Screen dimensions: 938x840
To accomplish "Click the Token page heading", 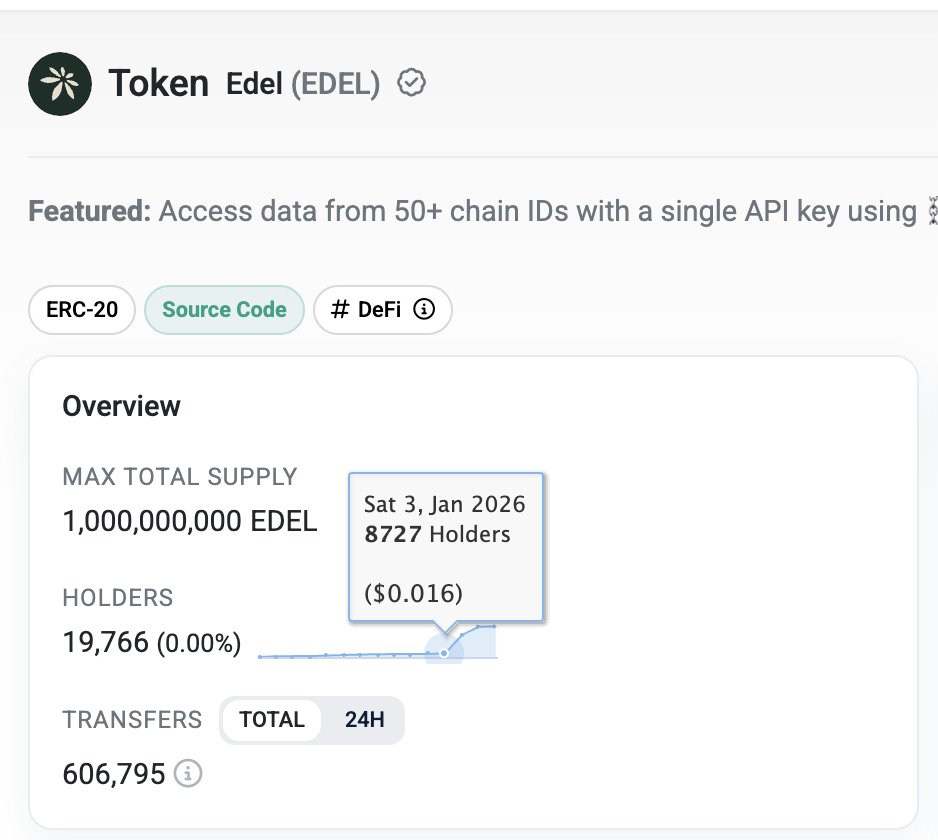I will click(x=158, y=84).
